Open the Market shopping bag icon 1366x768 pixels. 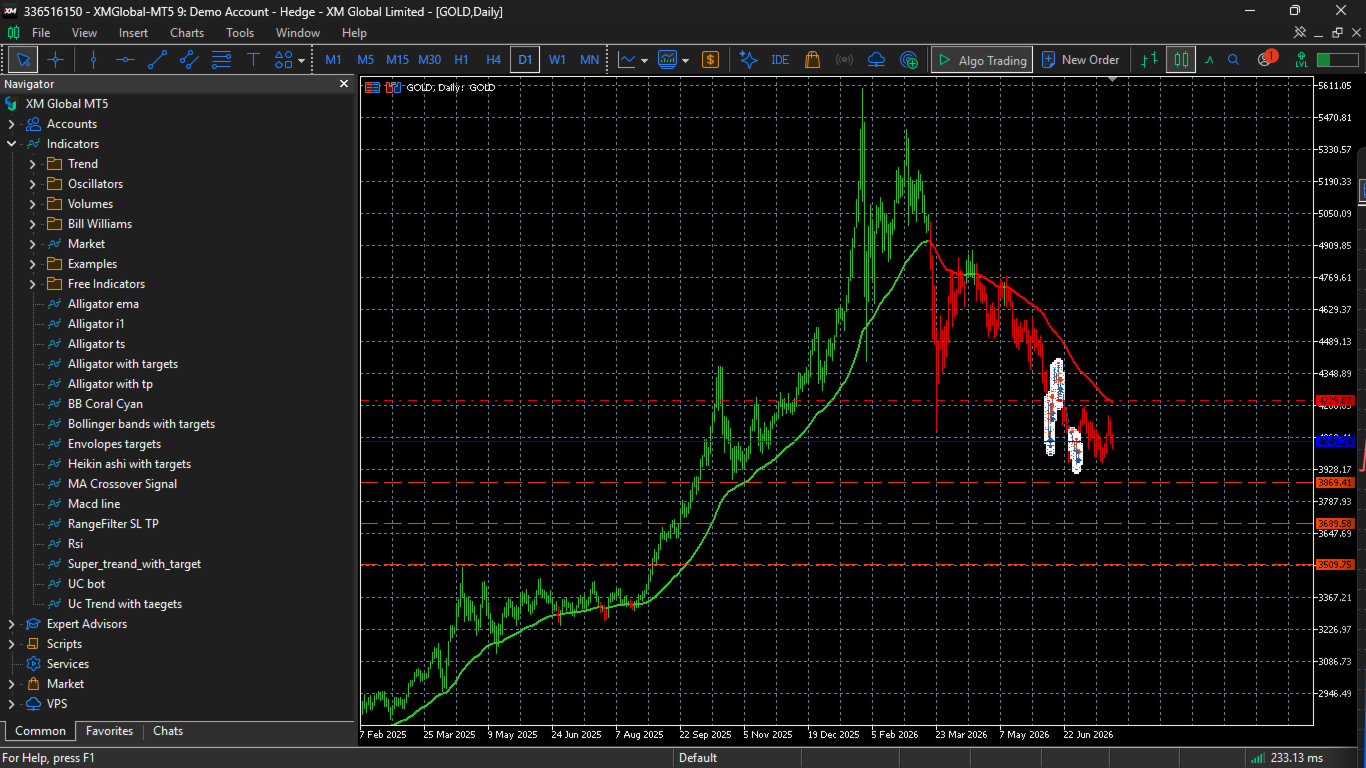point(812,60)
